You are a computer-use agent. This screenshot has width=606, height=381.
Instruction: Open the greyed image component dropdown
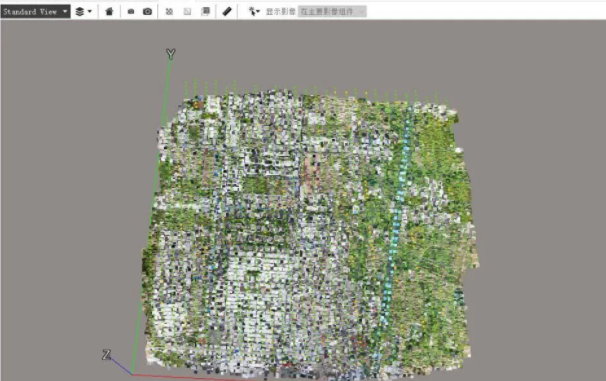tap(332, 12)
